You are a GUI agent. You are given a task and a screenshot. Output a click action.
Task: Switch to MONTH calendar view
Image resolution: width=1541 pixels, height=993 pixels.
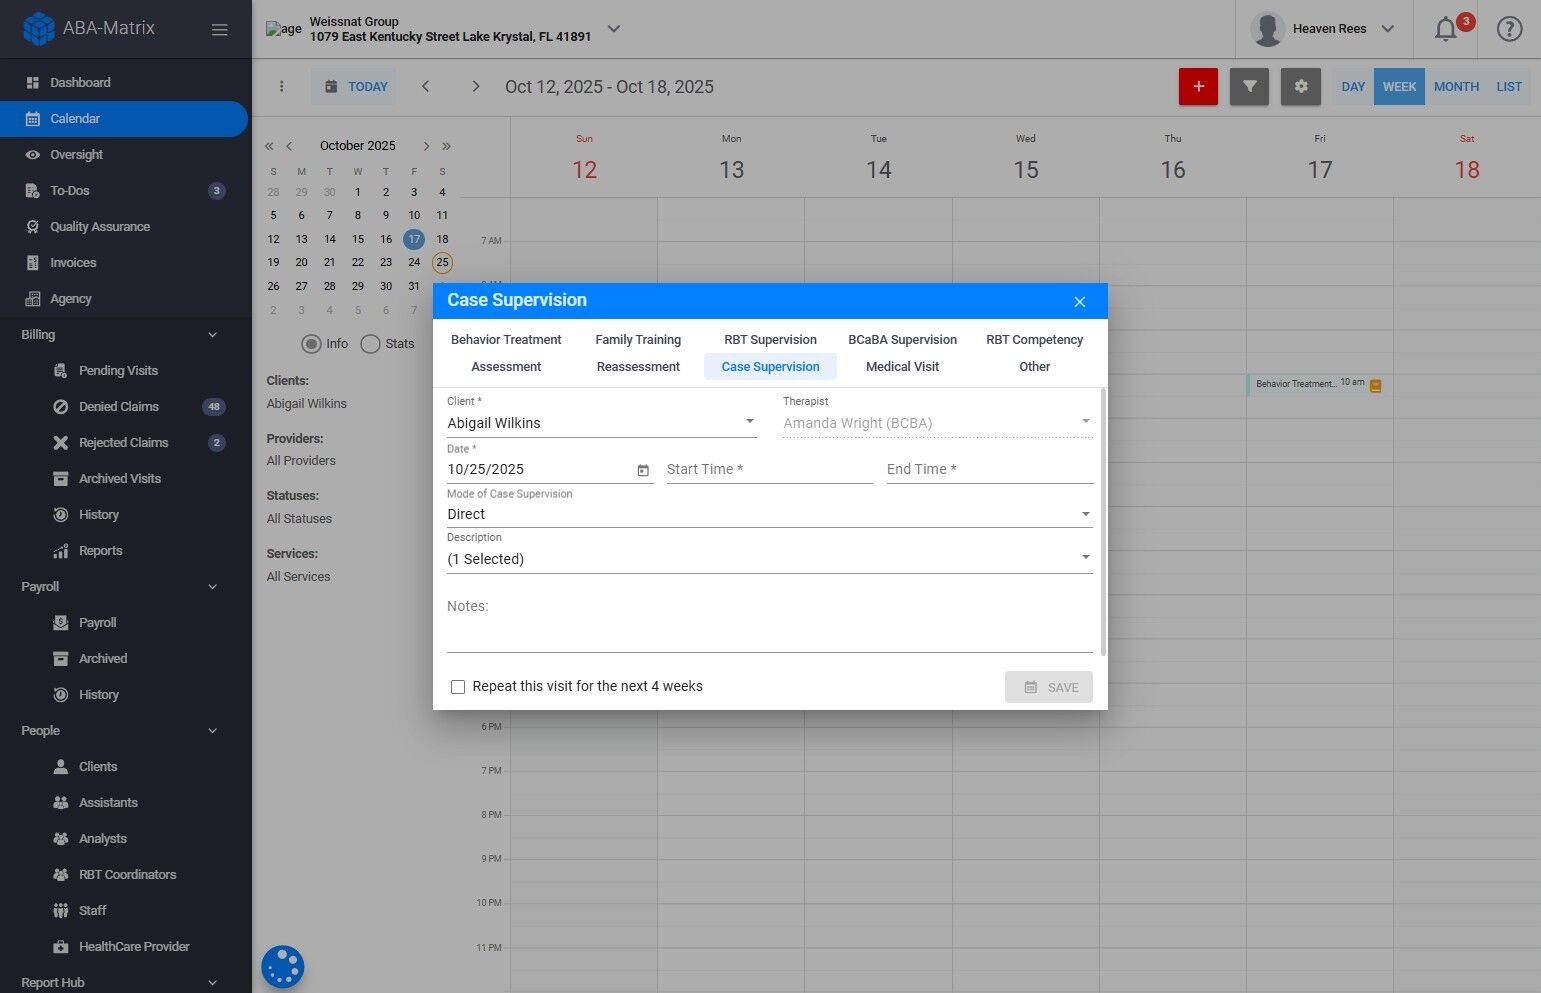pyautogui.click(x=1455, y=87)
